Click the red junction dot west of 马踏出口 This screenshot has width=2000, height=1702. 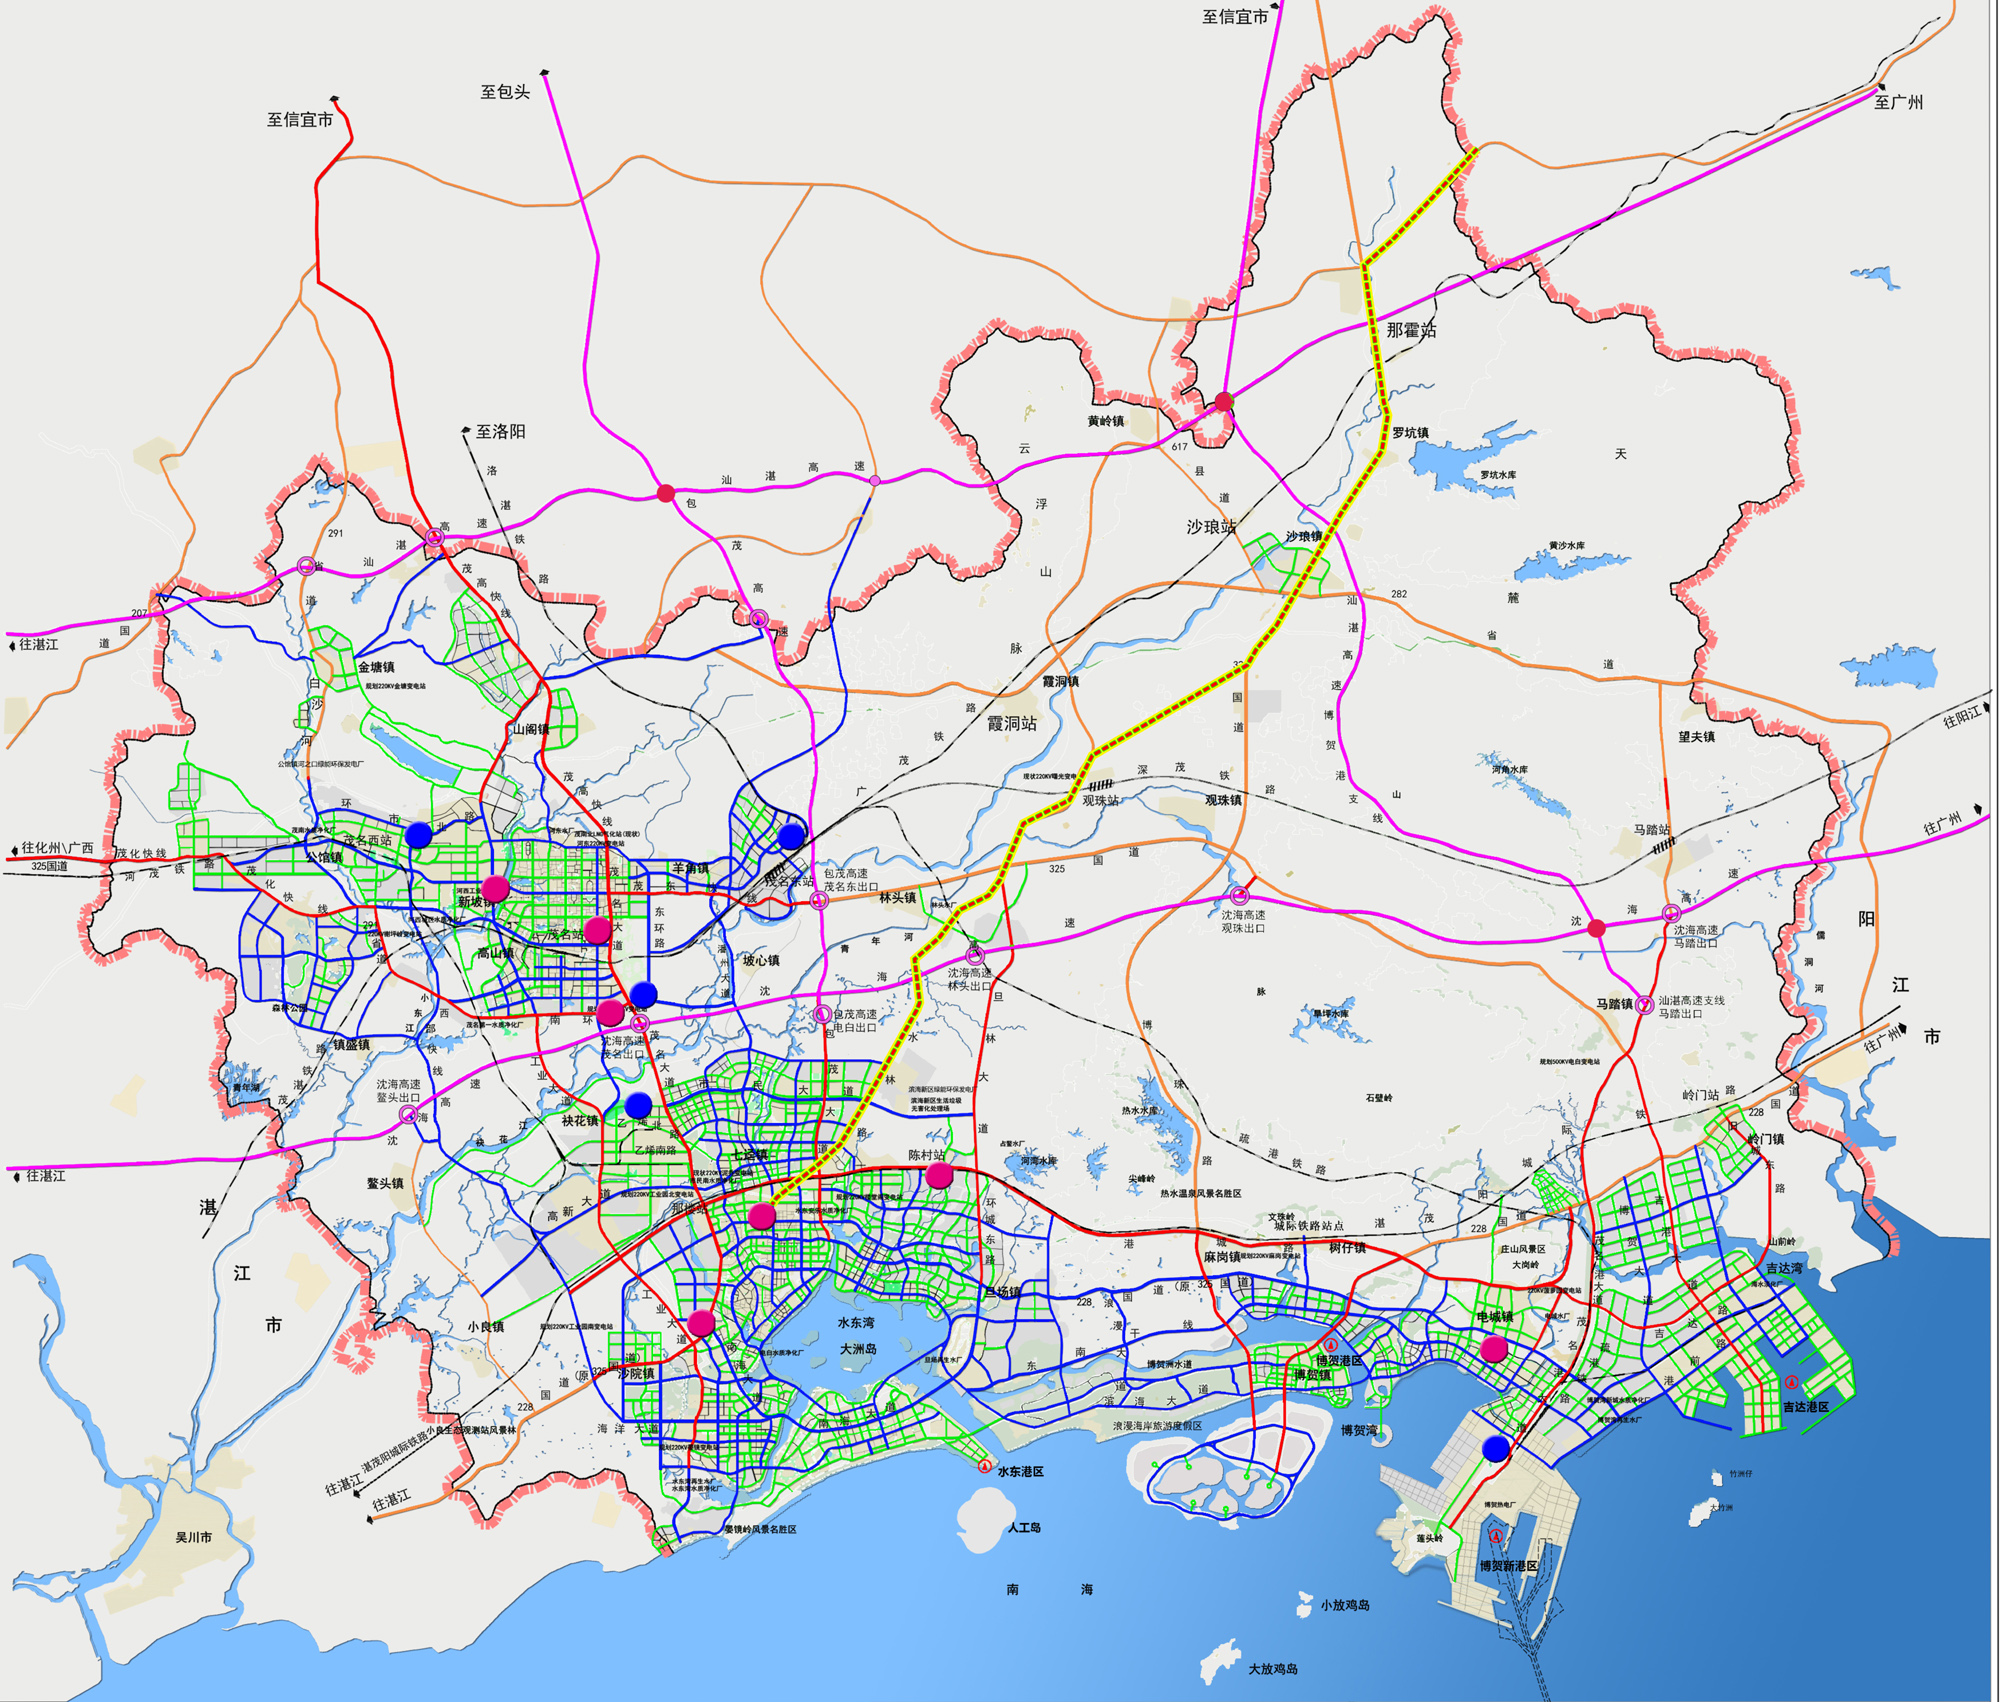[x=1597, y=928]
